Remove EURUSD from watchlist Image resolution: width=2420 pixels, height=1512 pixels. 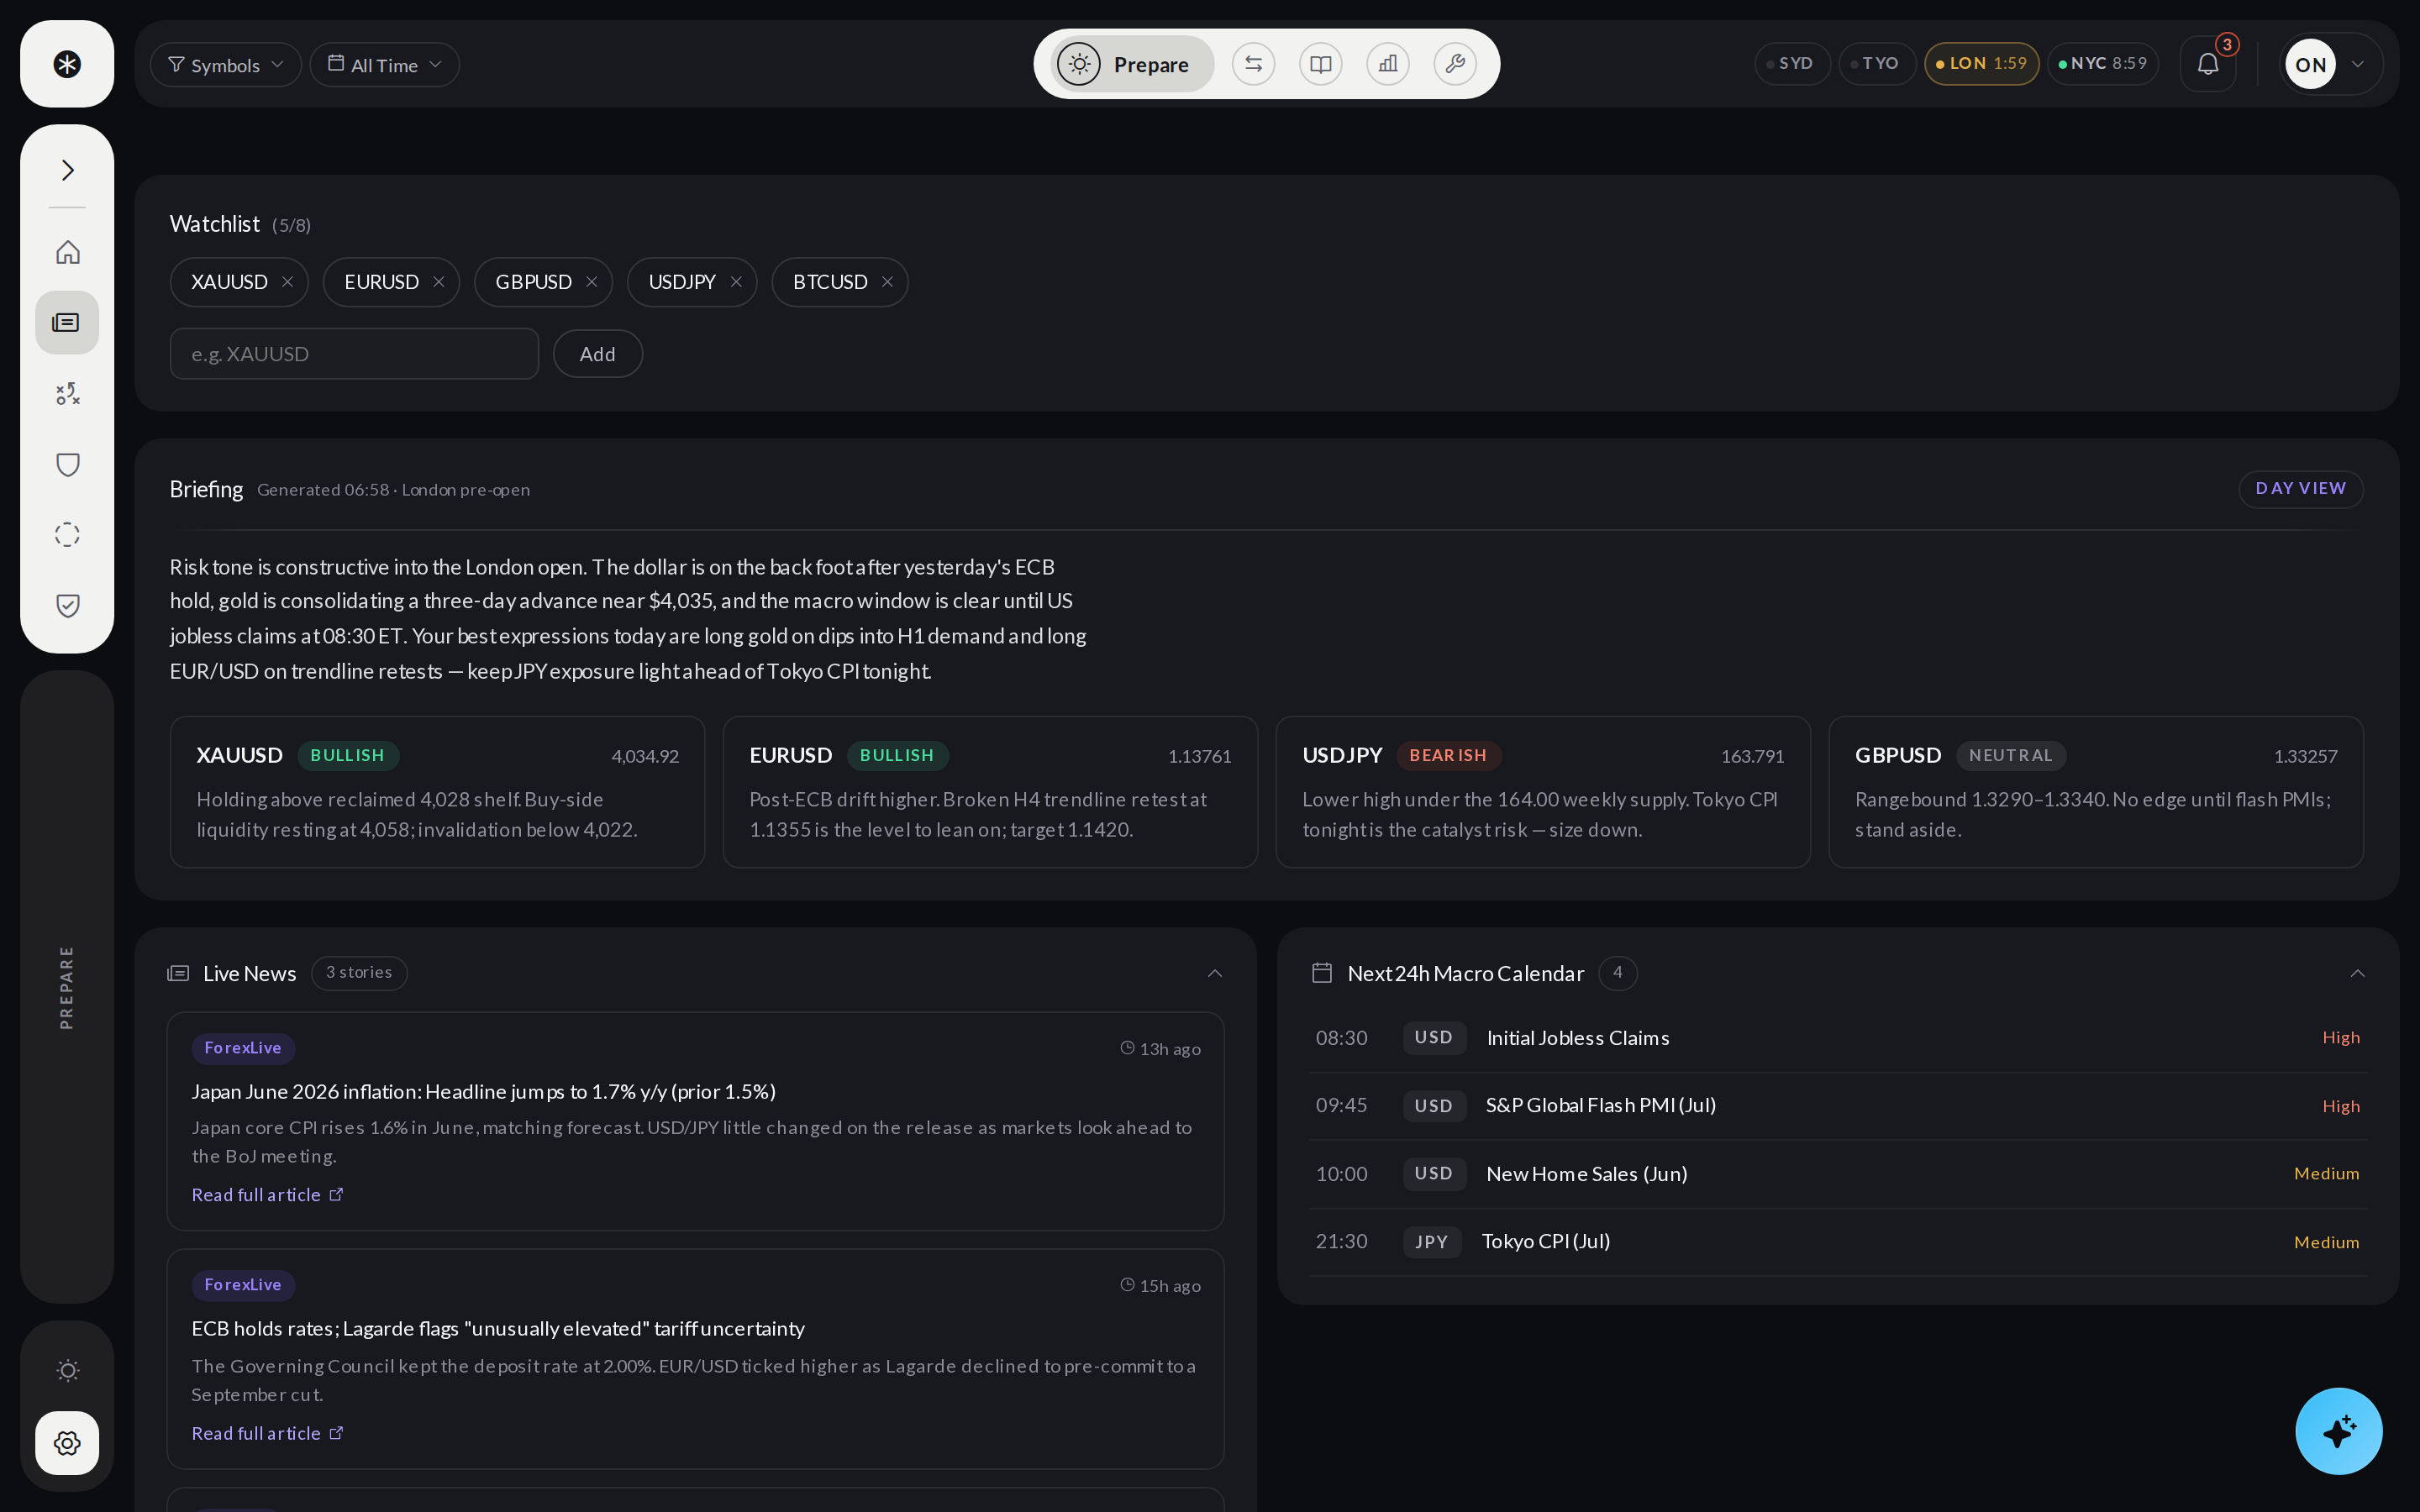[x=438, y=282]
